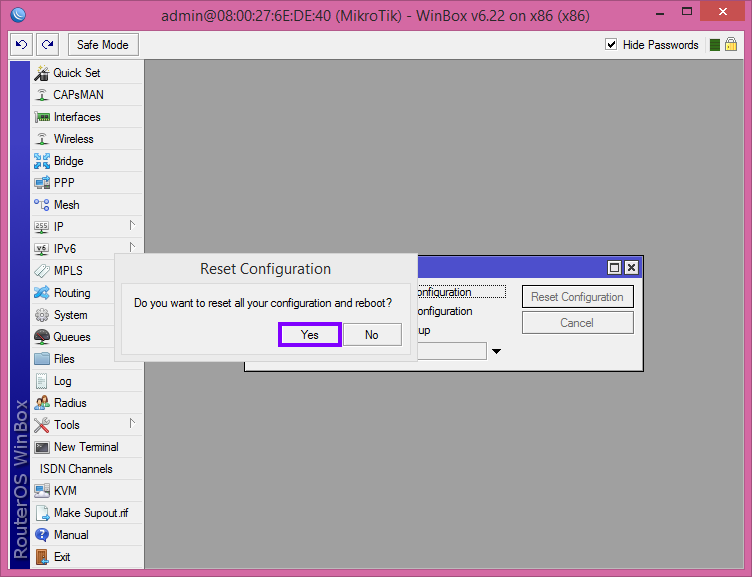Confirm reset by clicking Yes
Screen dimensions: 752x577
(x=310, y=335)
